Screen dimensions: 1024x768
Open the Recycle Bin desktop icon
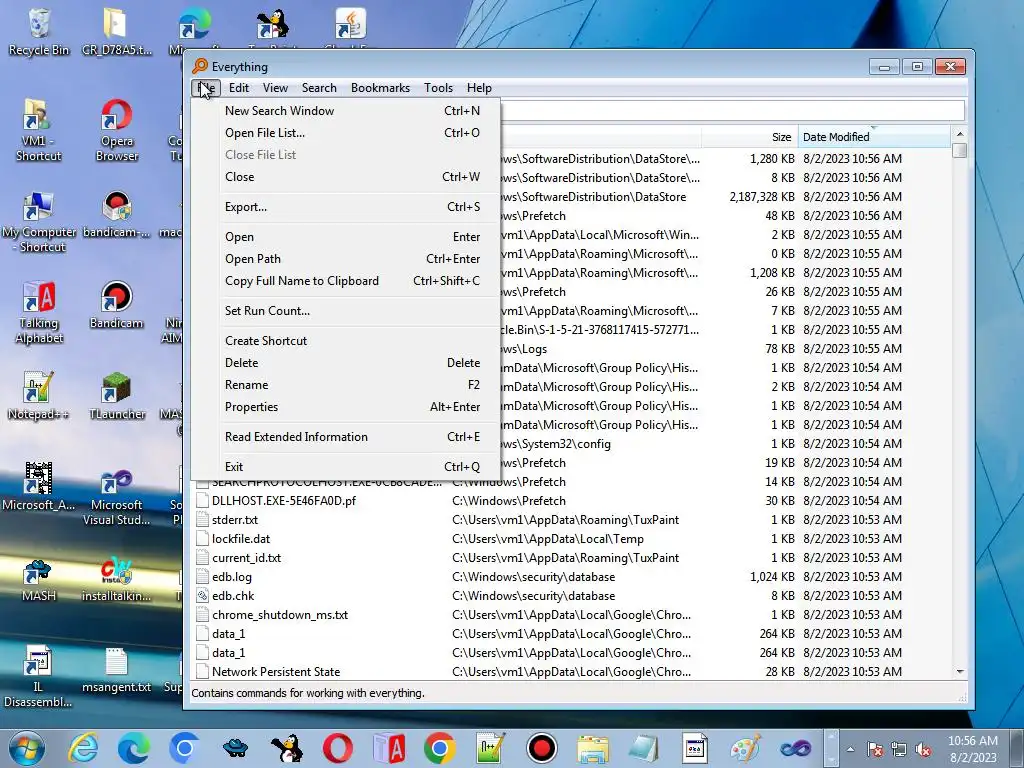pos(39,31)
